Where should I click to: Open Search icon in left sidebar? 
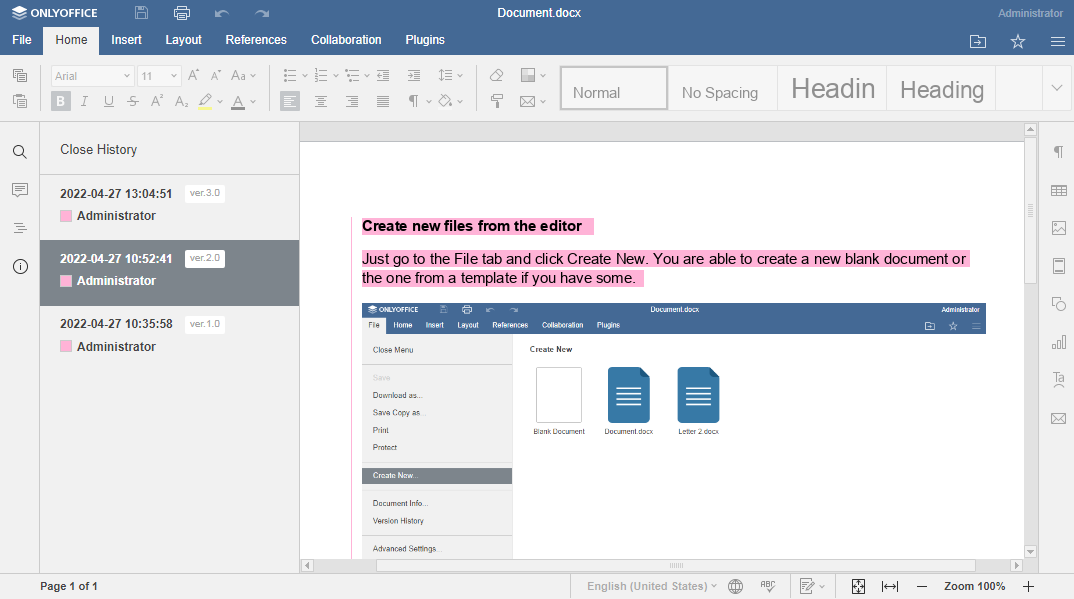[20, 152]
